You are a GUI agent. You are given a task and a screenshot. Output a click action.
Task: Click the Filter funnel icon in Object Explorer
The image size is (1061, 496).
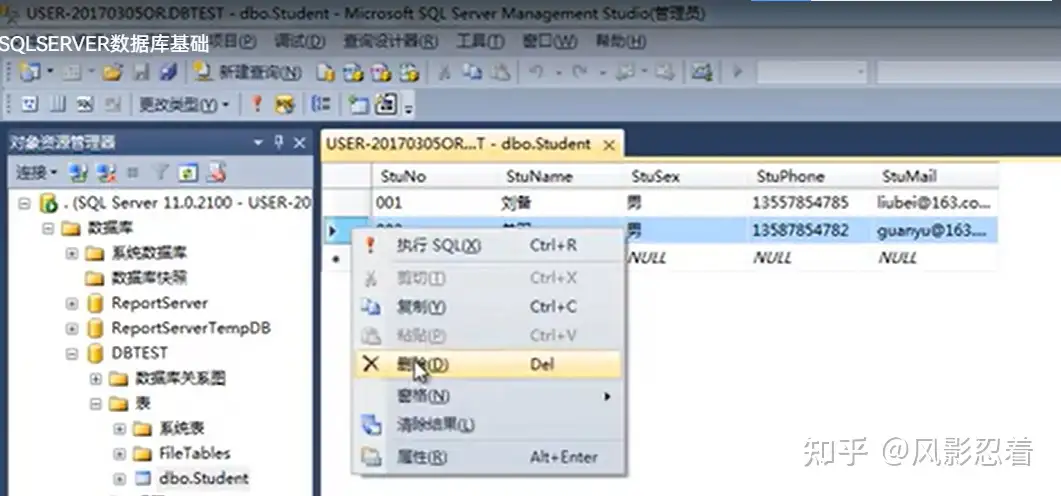tap(160, 173)
